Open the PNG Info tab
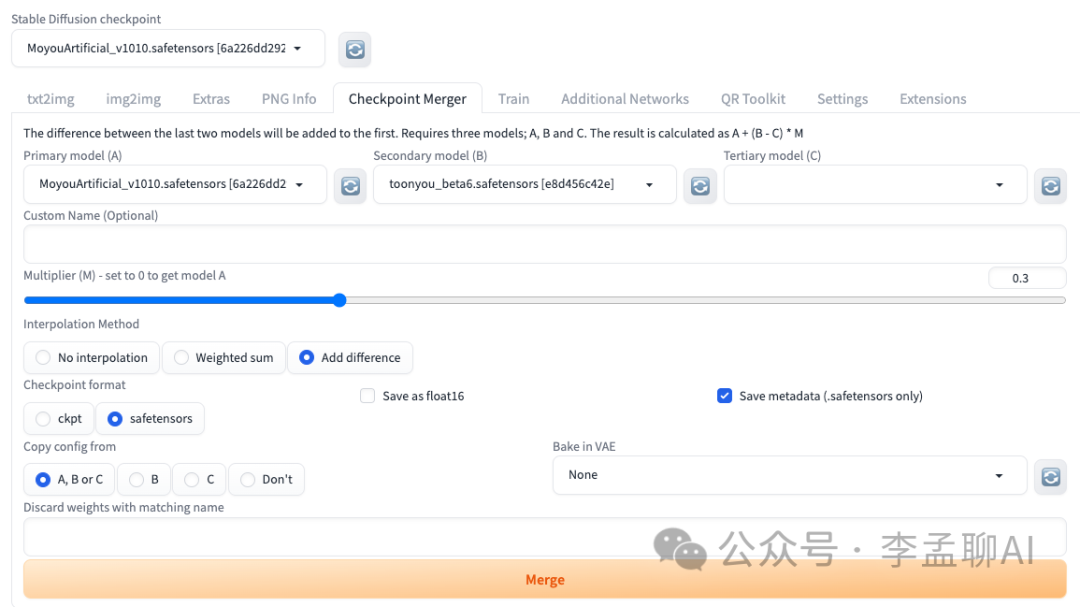This screenshot has height=607, width=1080. (x=289, y=99)
